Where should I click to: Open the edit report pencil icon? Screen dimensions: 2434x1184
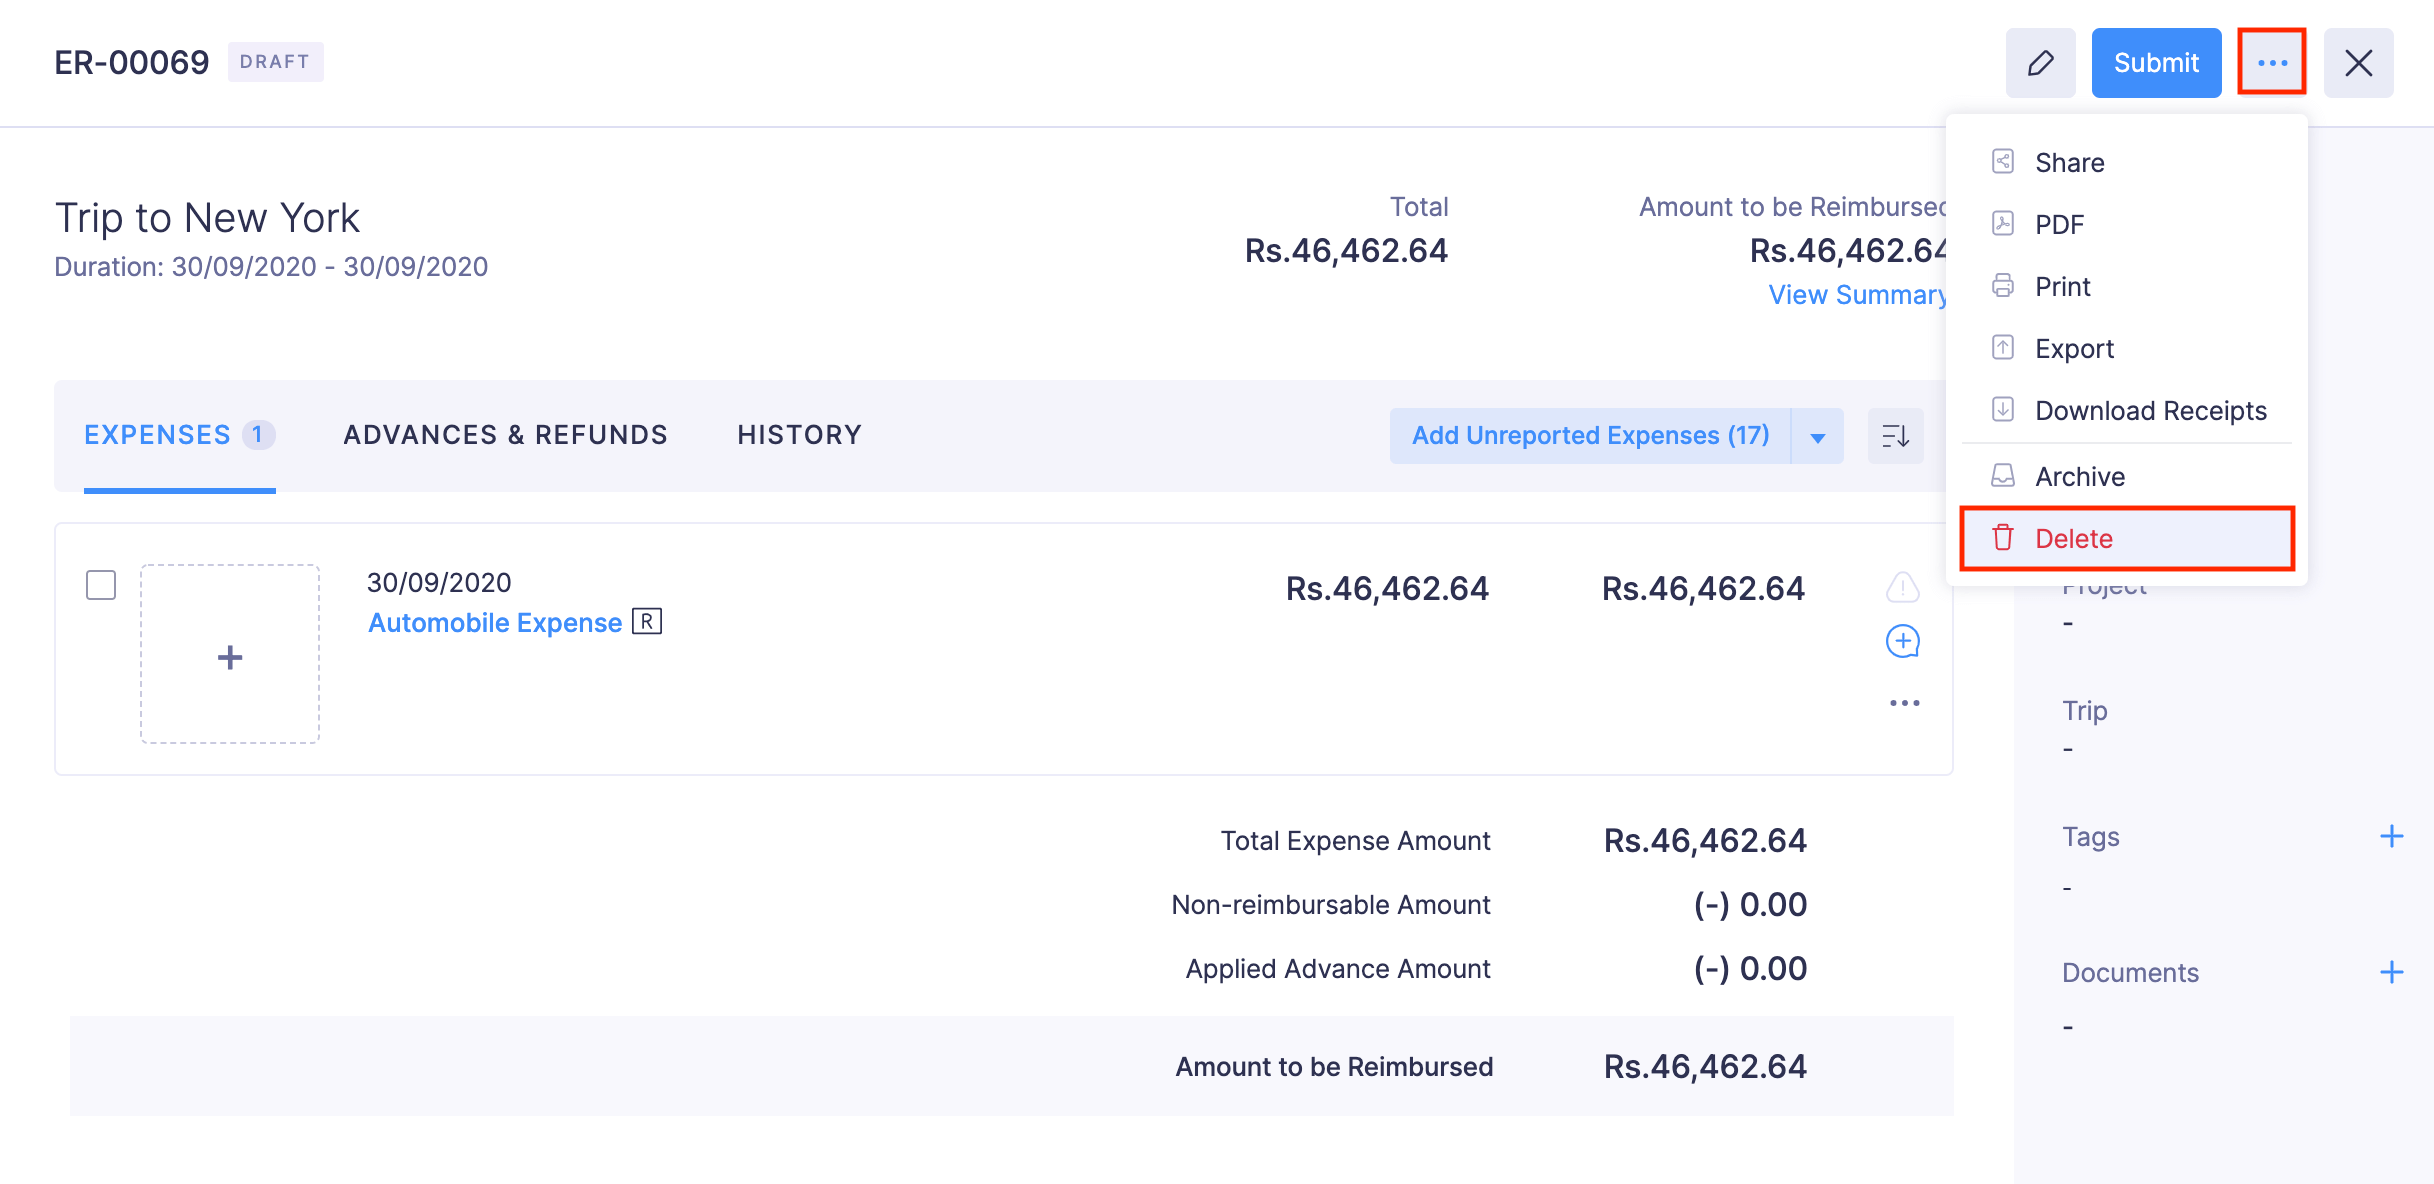point(2040,62)
